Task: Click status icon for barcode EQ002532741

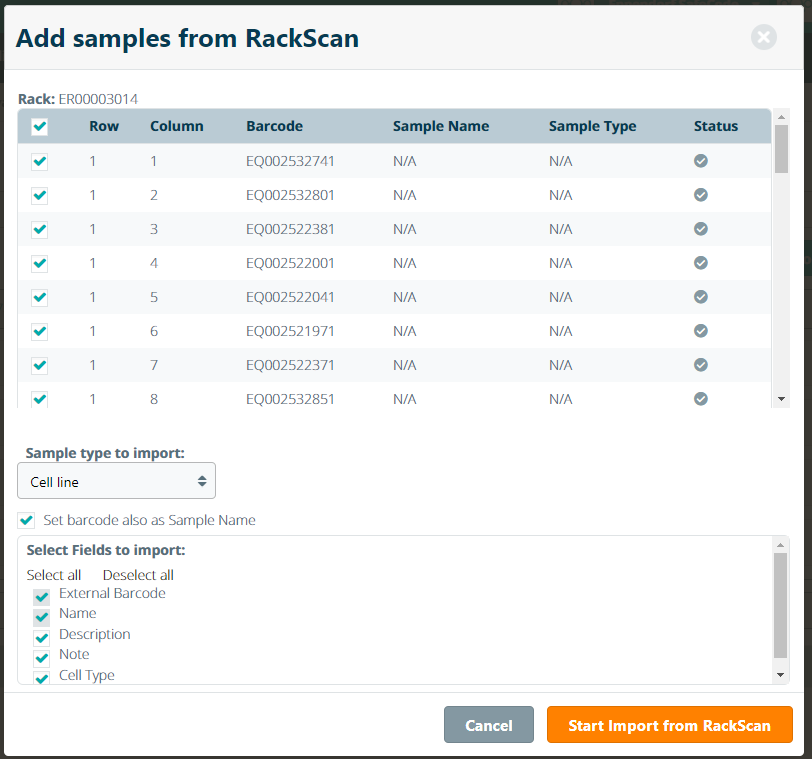Action: (x=701, y=161)
